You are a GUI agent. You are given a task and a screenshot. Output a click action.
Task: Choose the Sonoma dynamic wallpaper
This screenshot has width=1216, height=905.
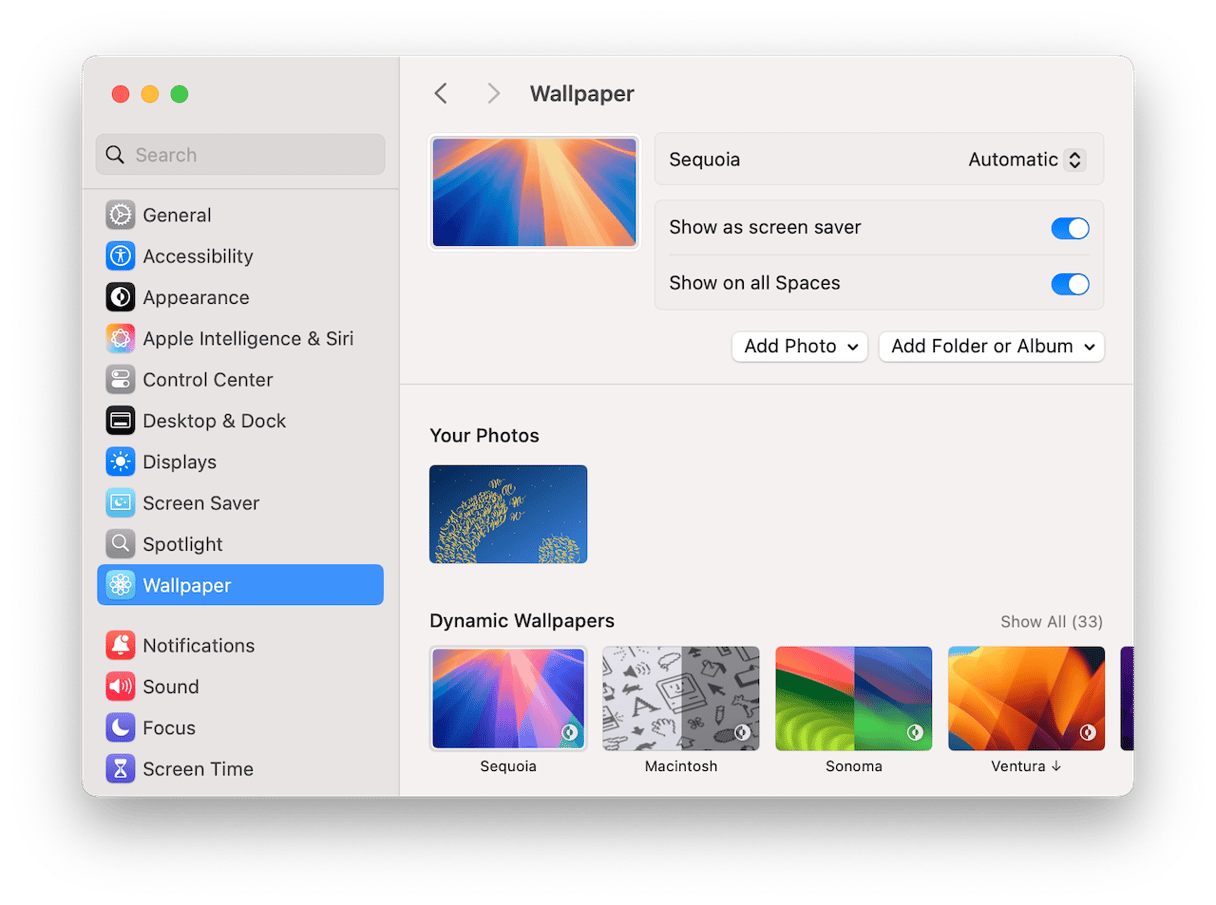pos(853,698)
